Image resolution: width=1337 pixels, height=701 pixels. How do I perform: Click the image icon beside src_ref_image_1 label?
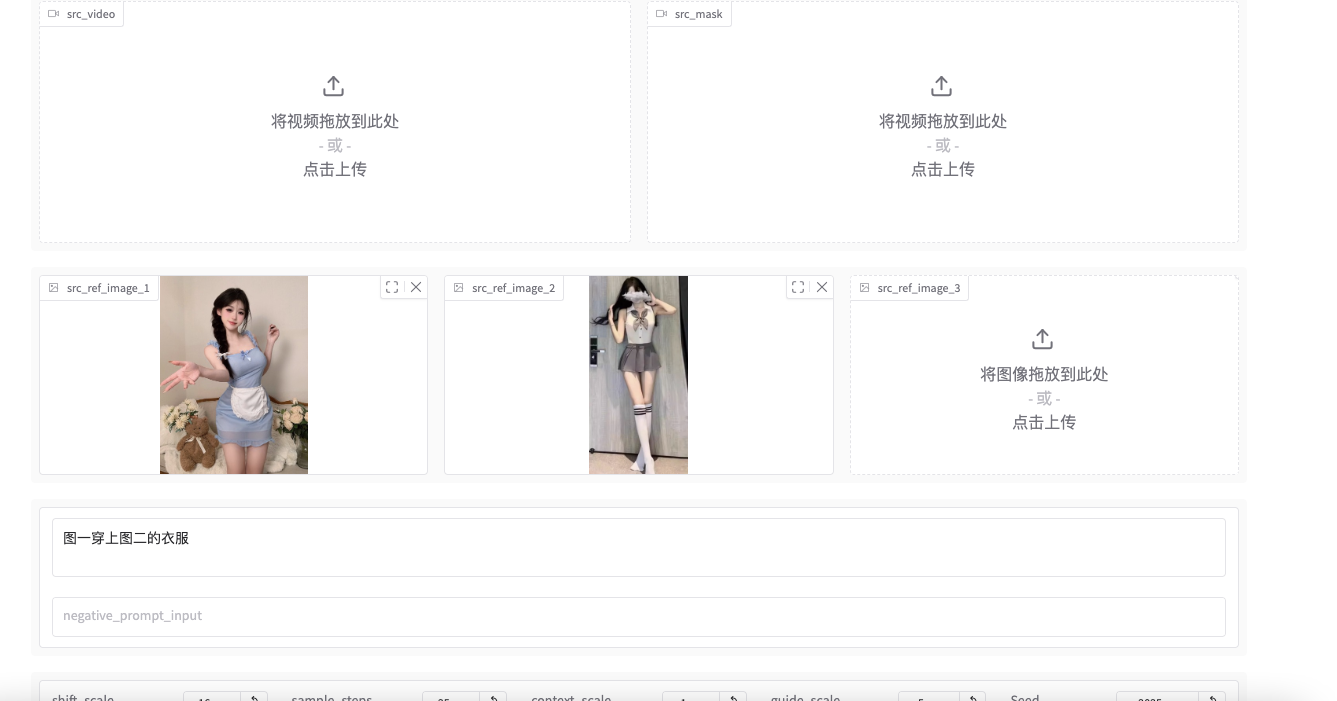point(54,288)
